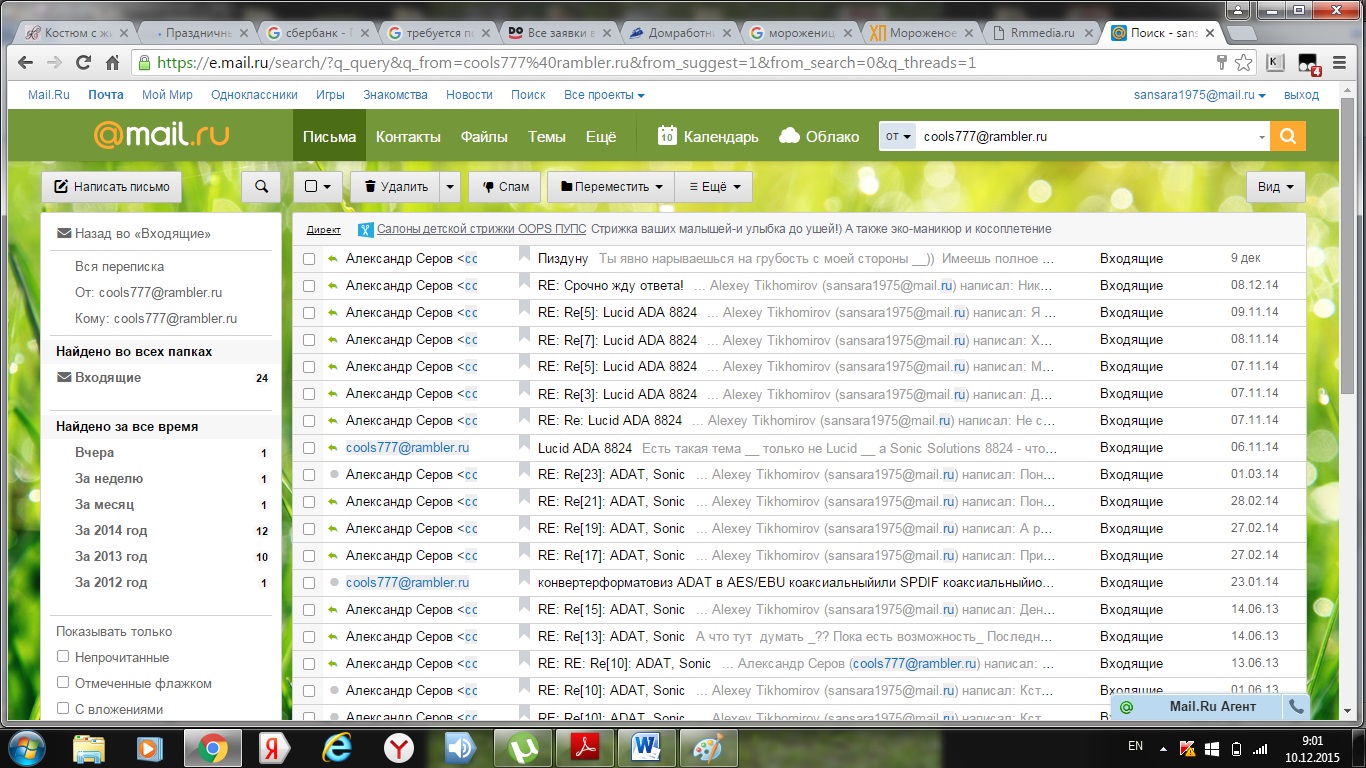
Task: Click the выход logout link
Action: click(x=1301, y=95)
